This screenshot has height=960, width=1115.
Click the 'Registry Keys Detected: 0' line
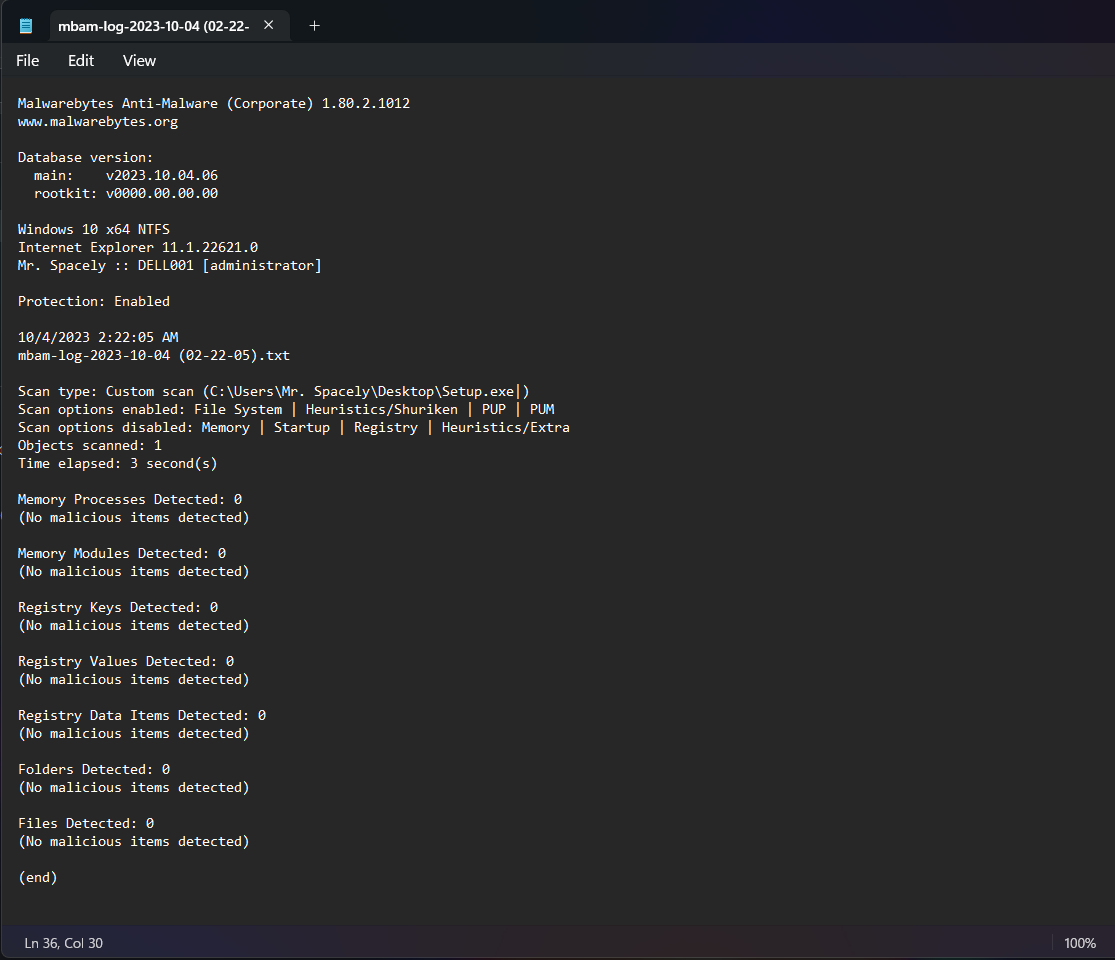pyautogui.click(x=118, y=608)
